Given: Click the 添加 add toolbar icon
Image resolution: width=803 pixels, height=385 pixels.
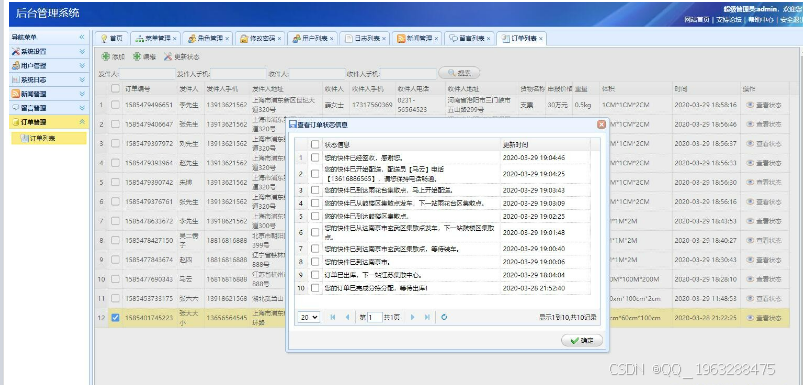Looking at the screenshot, I should pyautogui.click(x=105, y=57).
